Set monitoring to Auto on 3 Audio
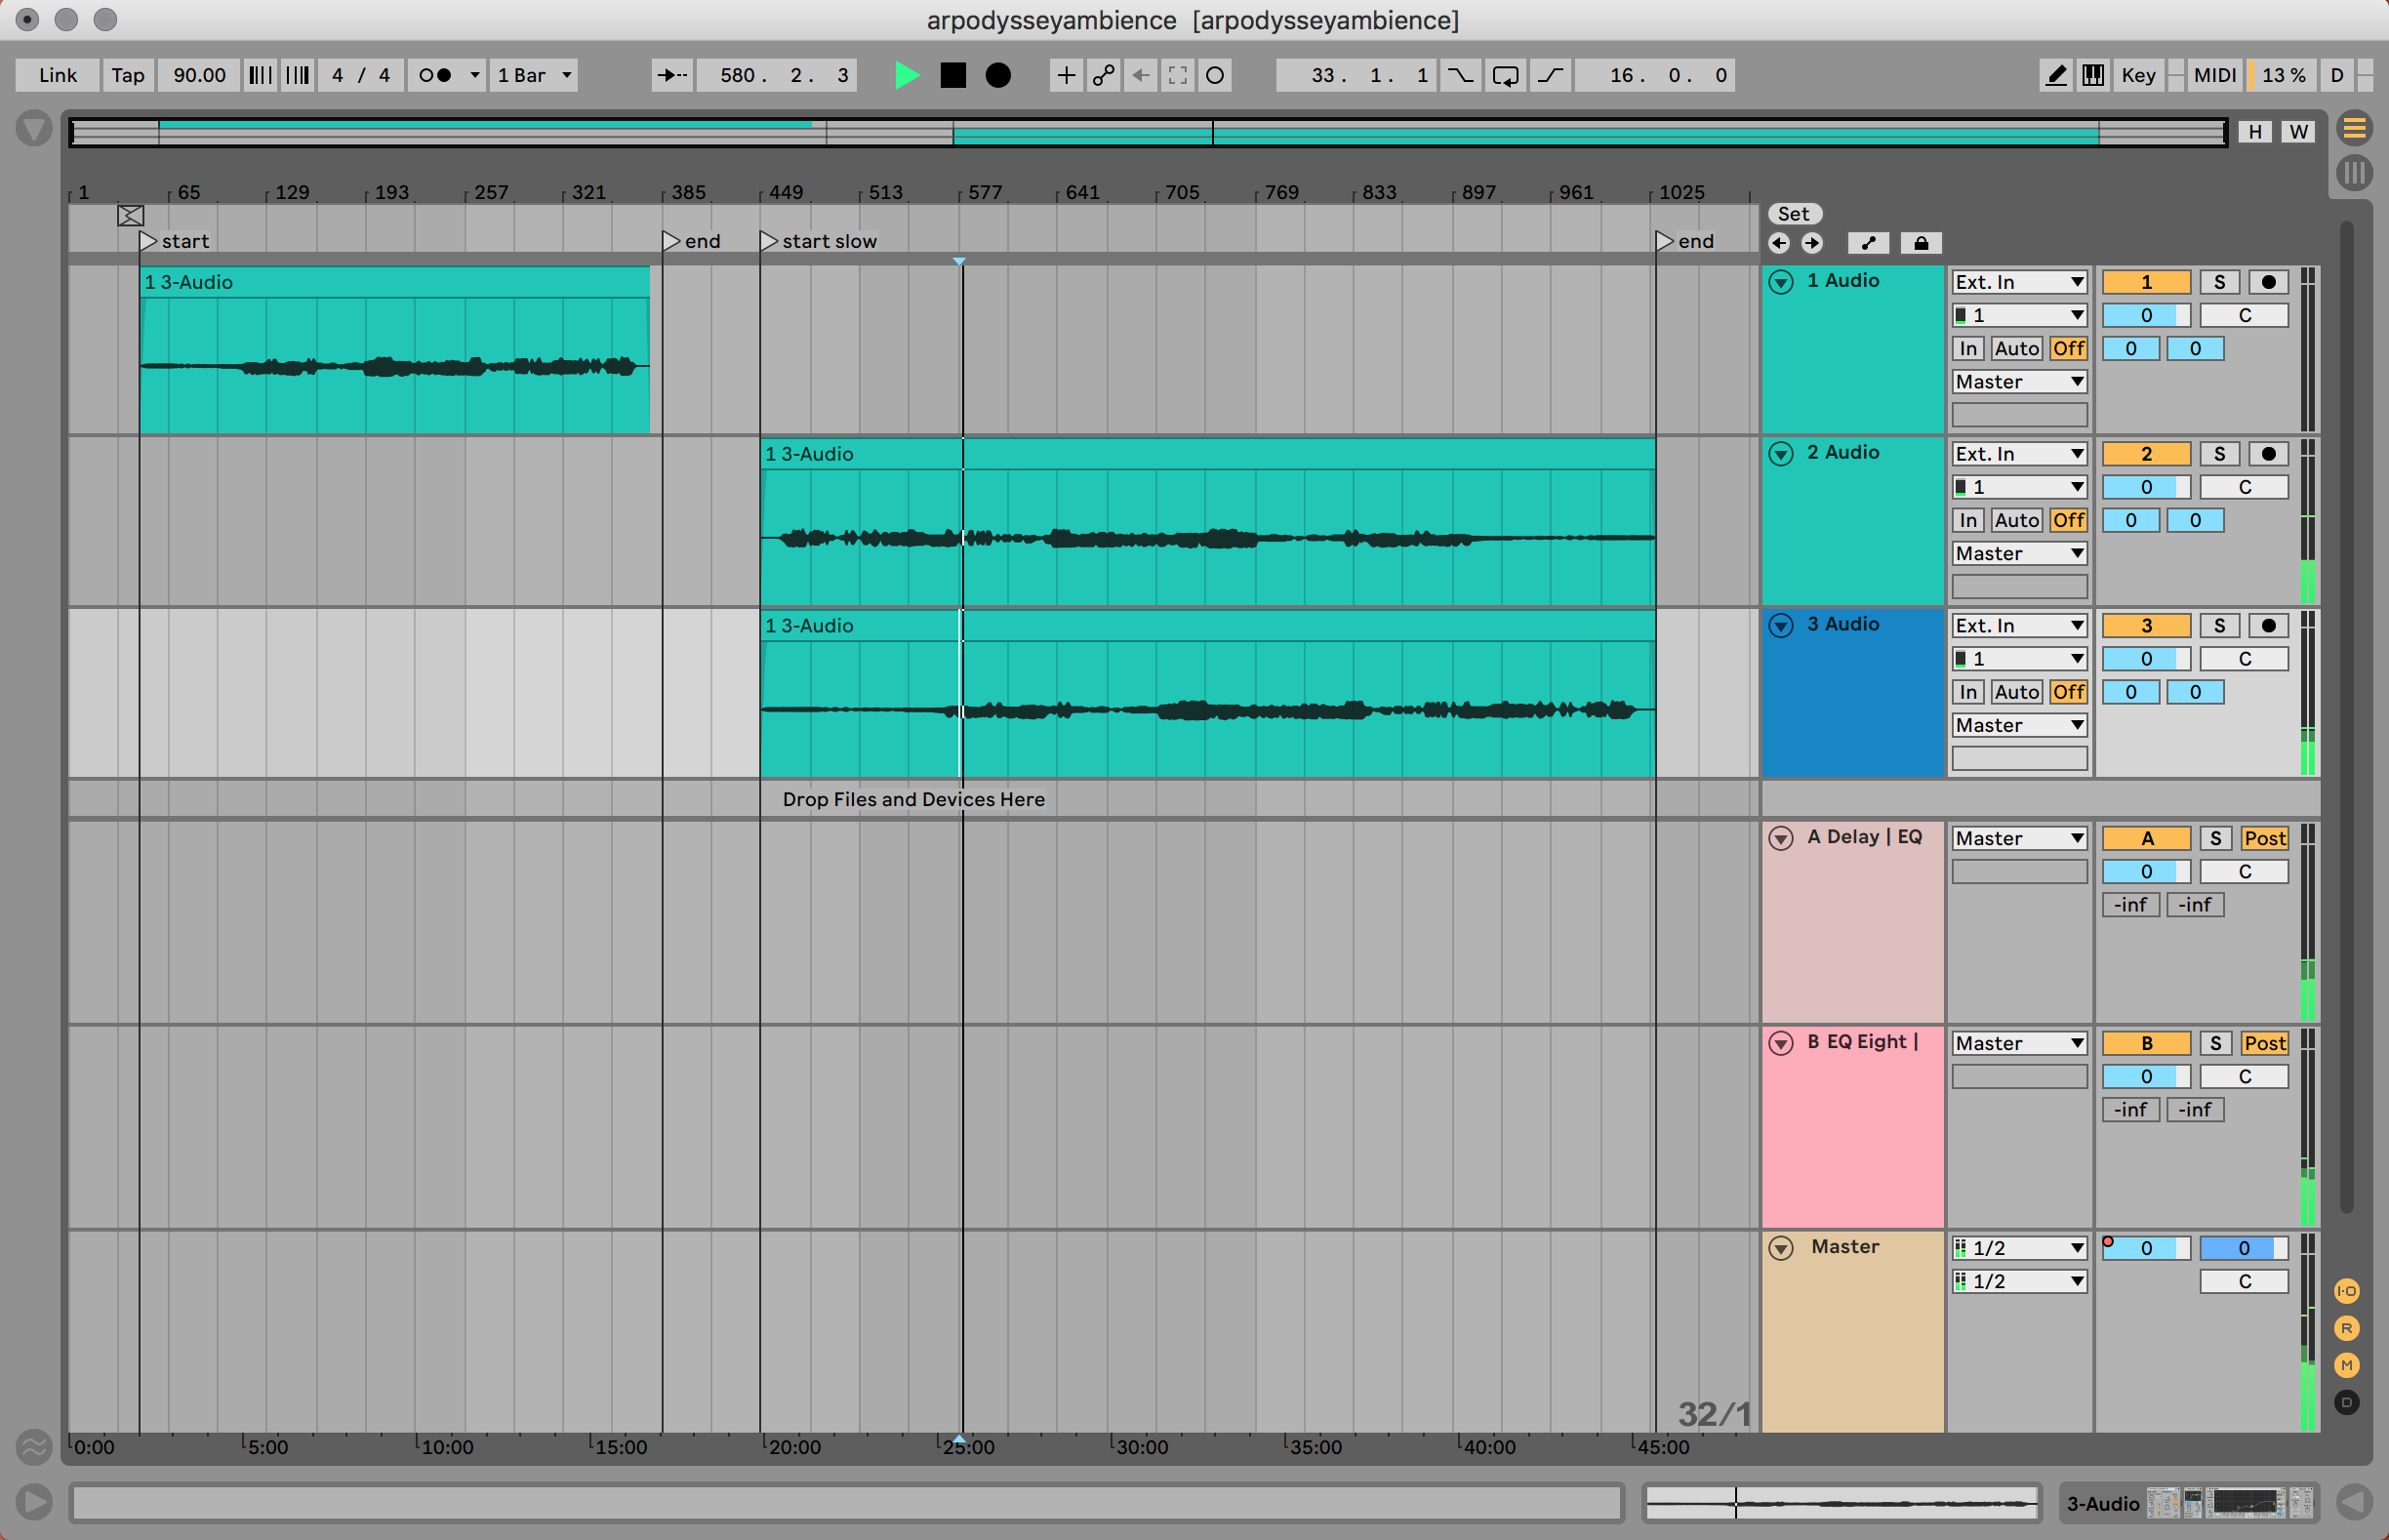 (2017, 691)
